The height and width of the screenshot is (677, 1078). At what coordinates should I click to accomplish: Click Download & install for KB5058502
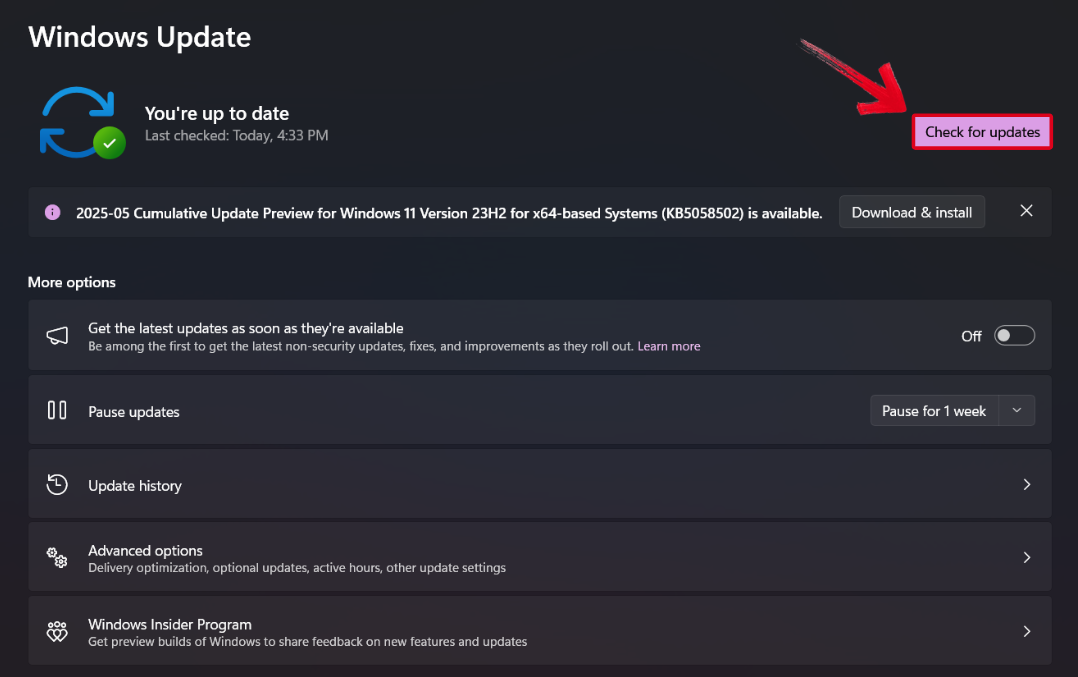click(x=912, y=212)
